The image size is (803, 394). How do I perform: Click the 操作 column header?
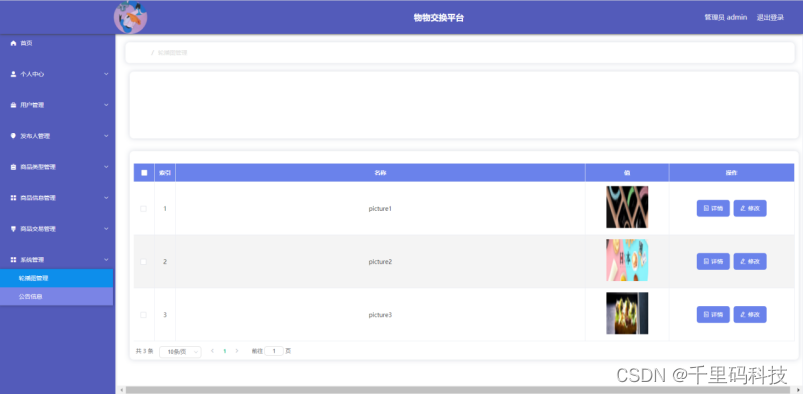(x=731, y=173)
